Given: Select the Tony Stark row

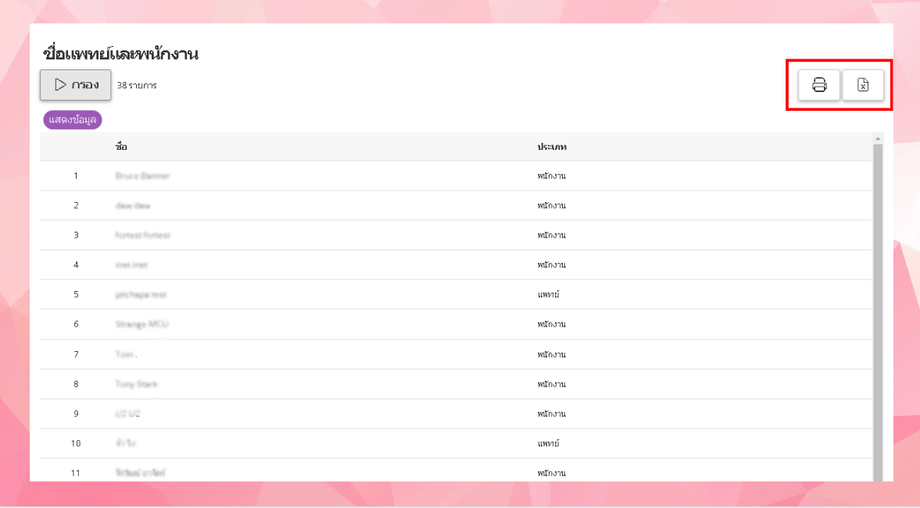Looking at the screenshot, I should [137, 384].
